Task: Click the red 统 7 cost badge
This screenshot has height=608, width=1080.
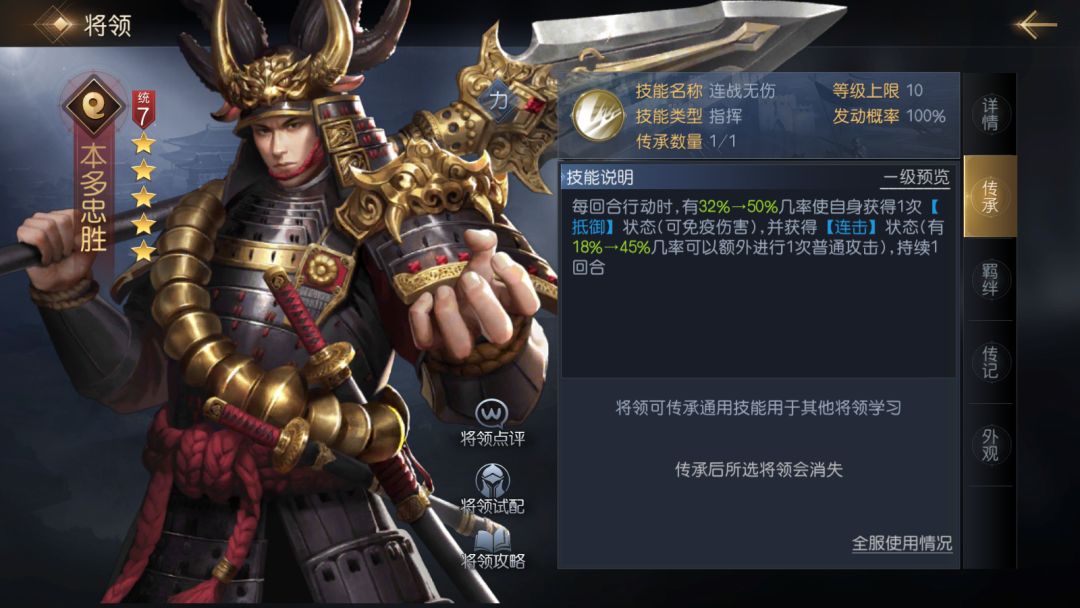Action: (x=143, y=109)
